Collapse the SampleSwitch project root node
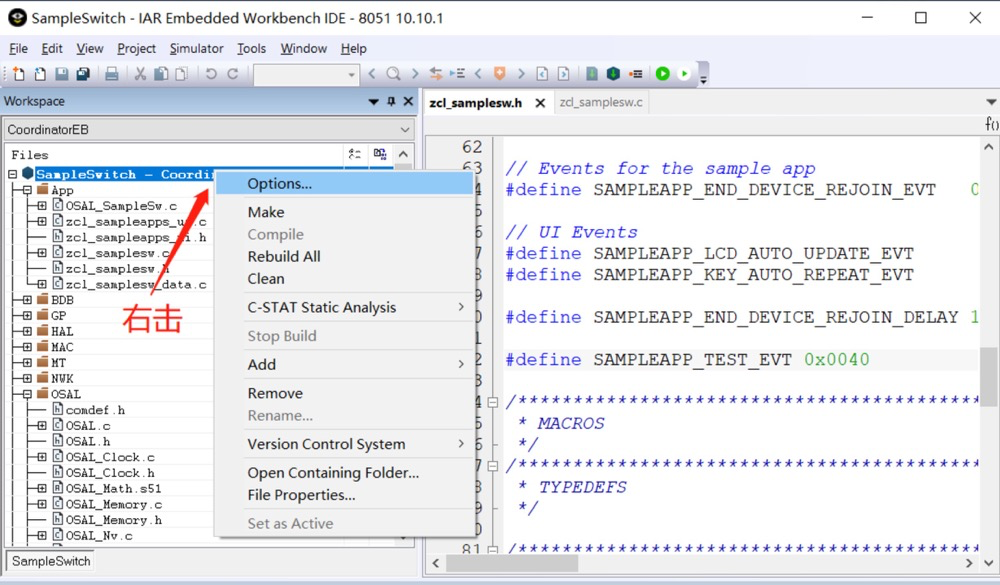Viewport: 1000px width, 585px height. tap(13, 174)
